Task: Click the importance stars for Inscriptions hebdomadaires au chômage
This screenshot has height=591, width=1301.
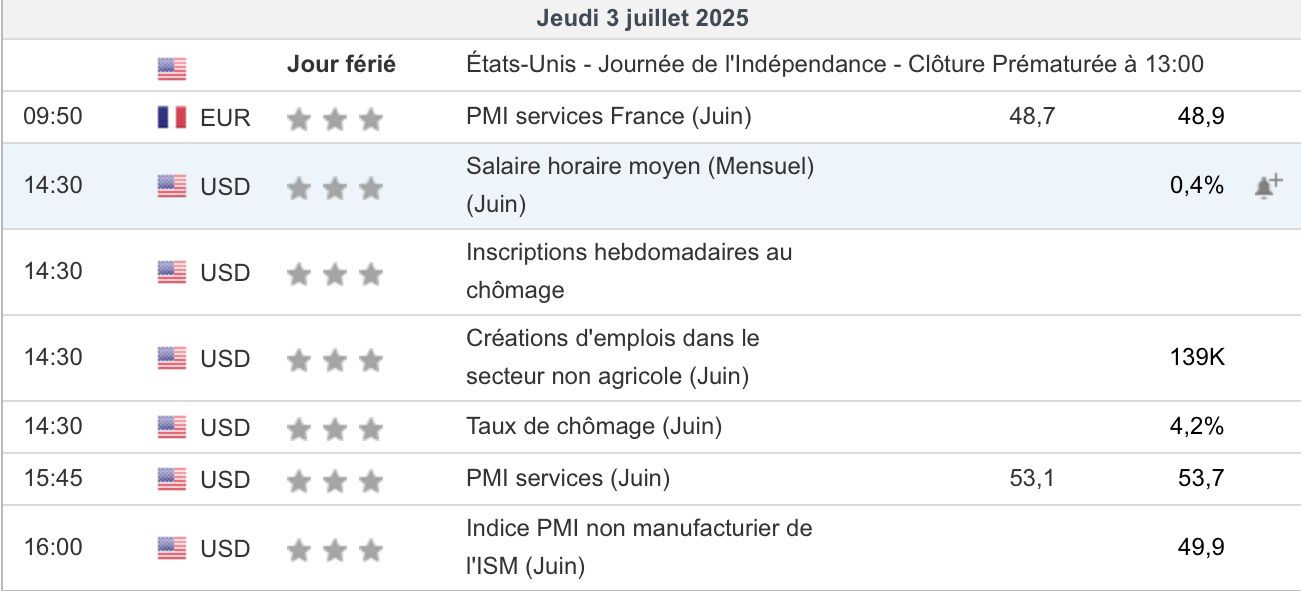Action: point(335,273)
